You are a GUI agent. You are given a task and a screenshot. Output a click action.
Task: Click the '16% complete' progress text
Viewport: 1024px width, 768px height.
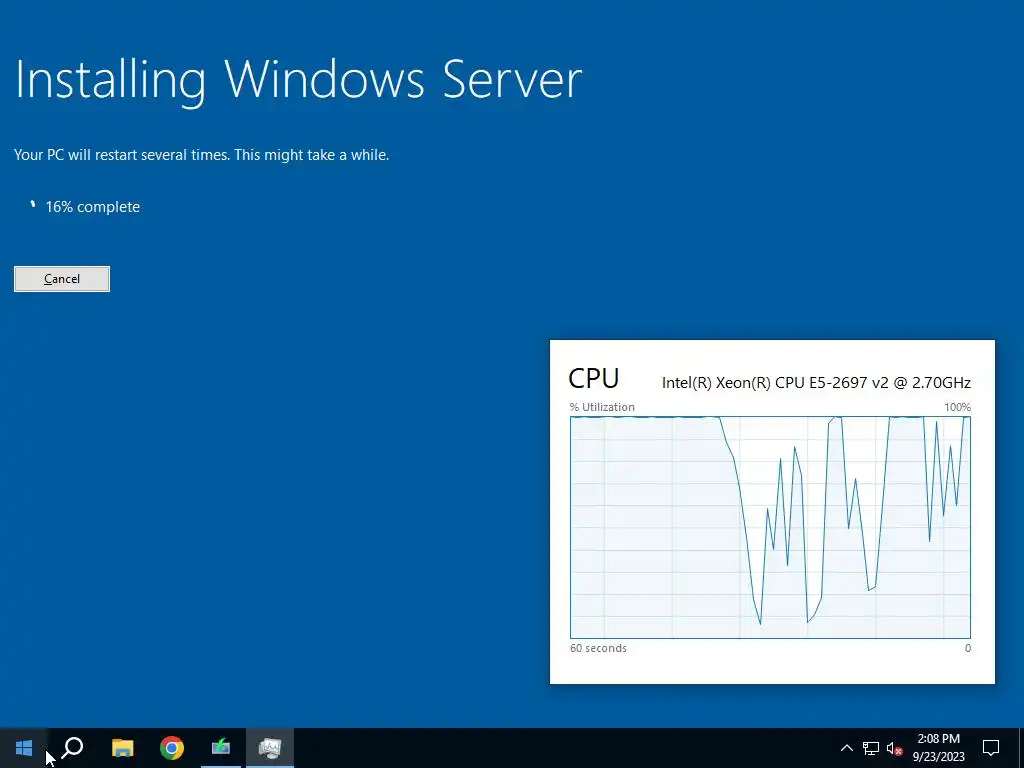93,207
